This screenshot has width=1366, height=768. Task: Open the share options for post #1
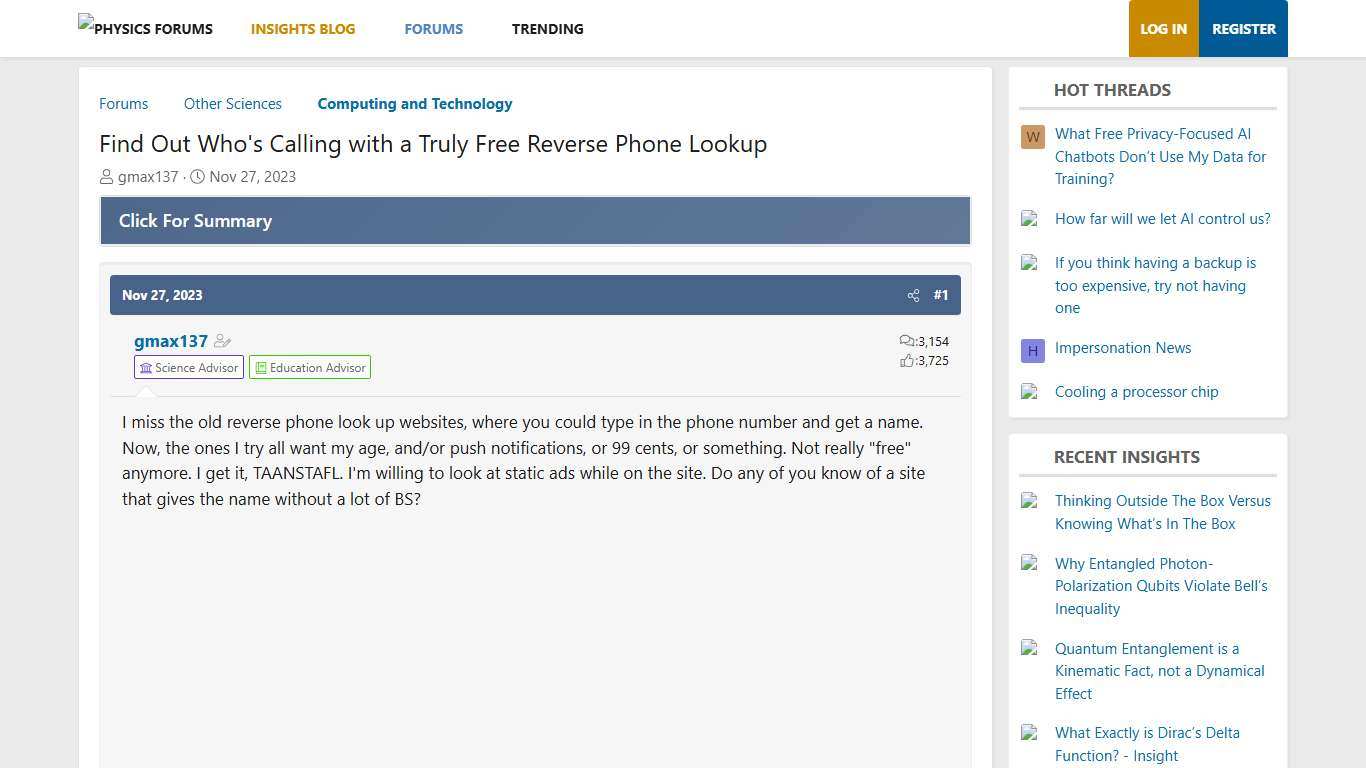[913, 295]
